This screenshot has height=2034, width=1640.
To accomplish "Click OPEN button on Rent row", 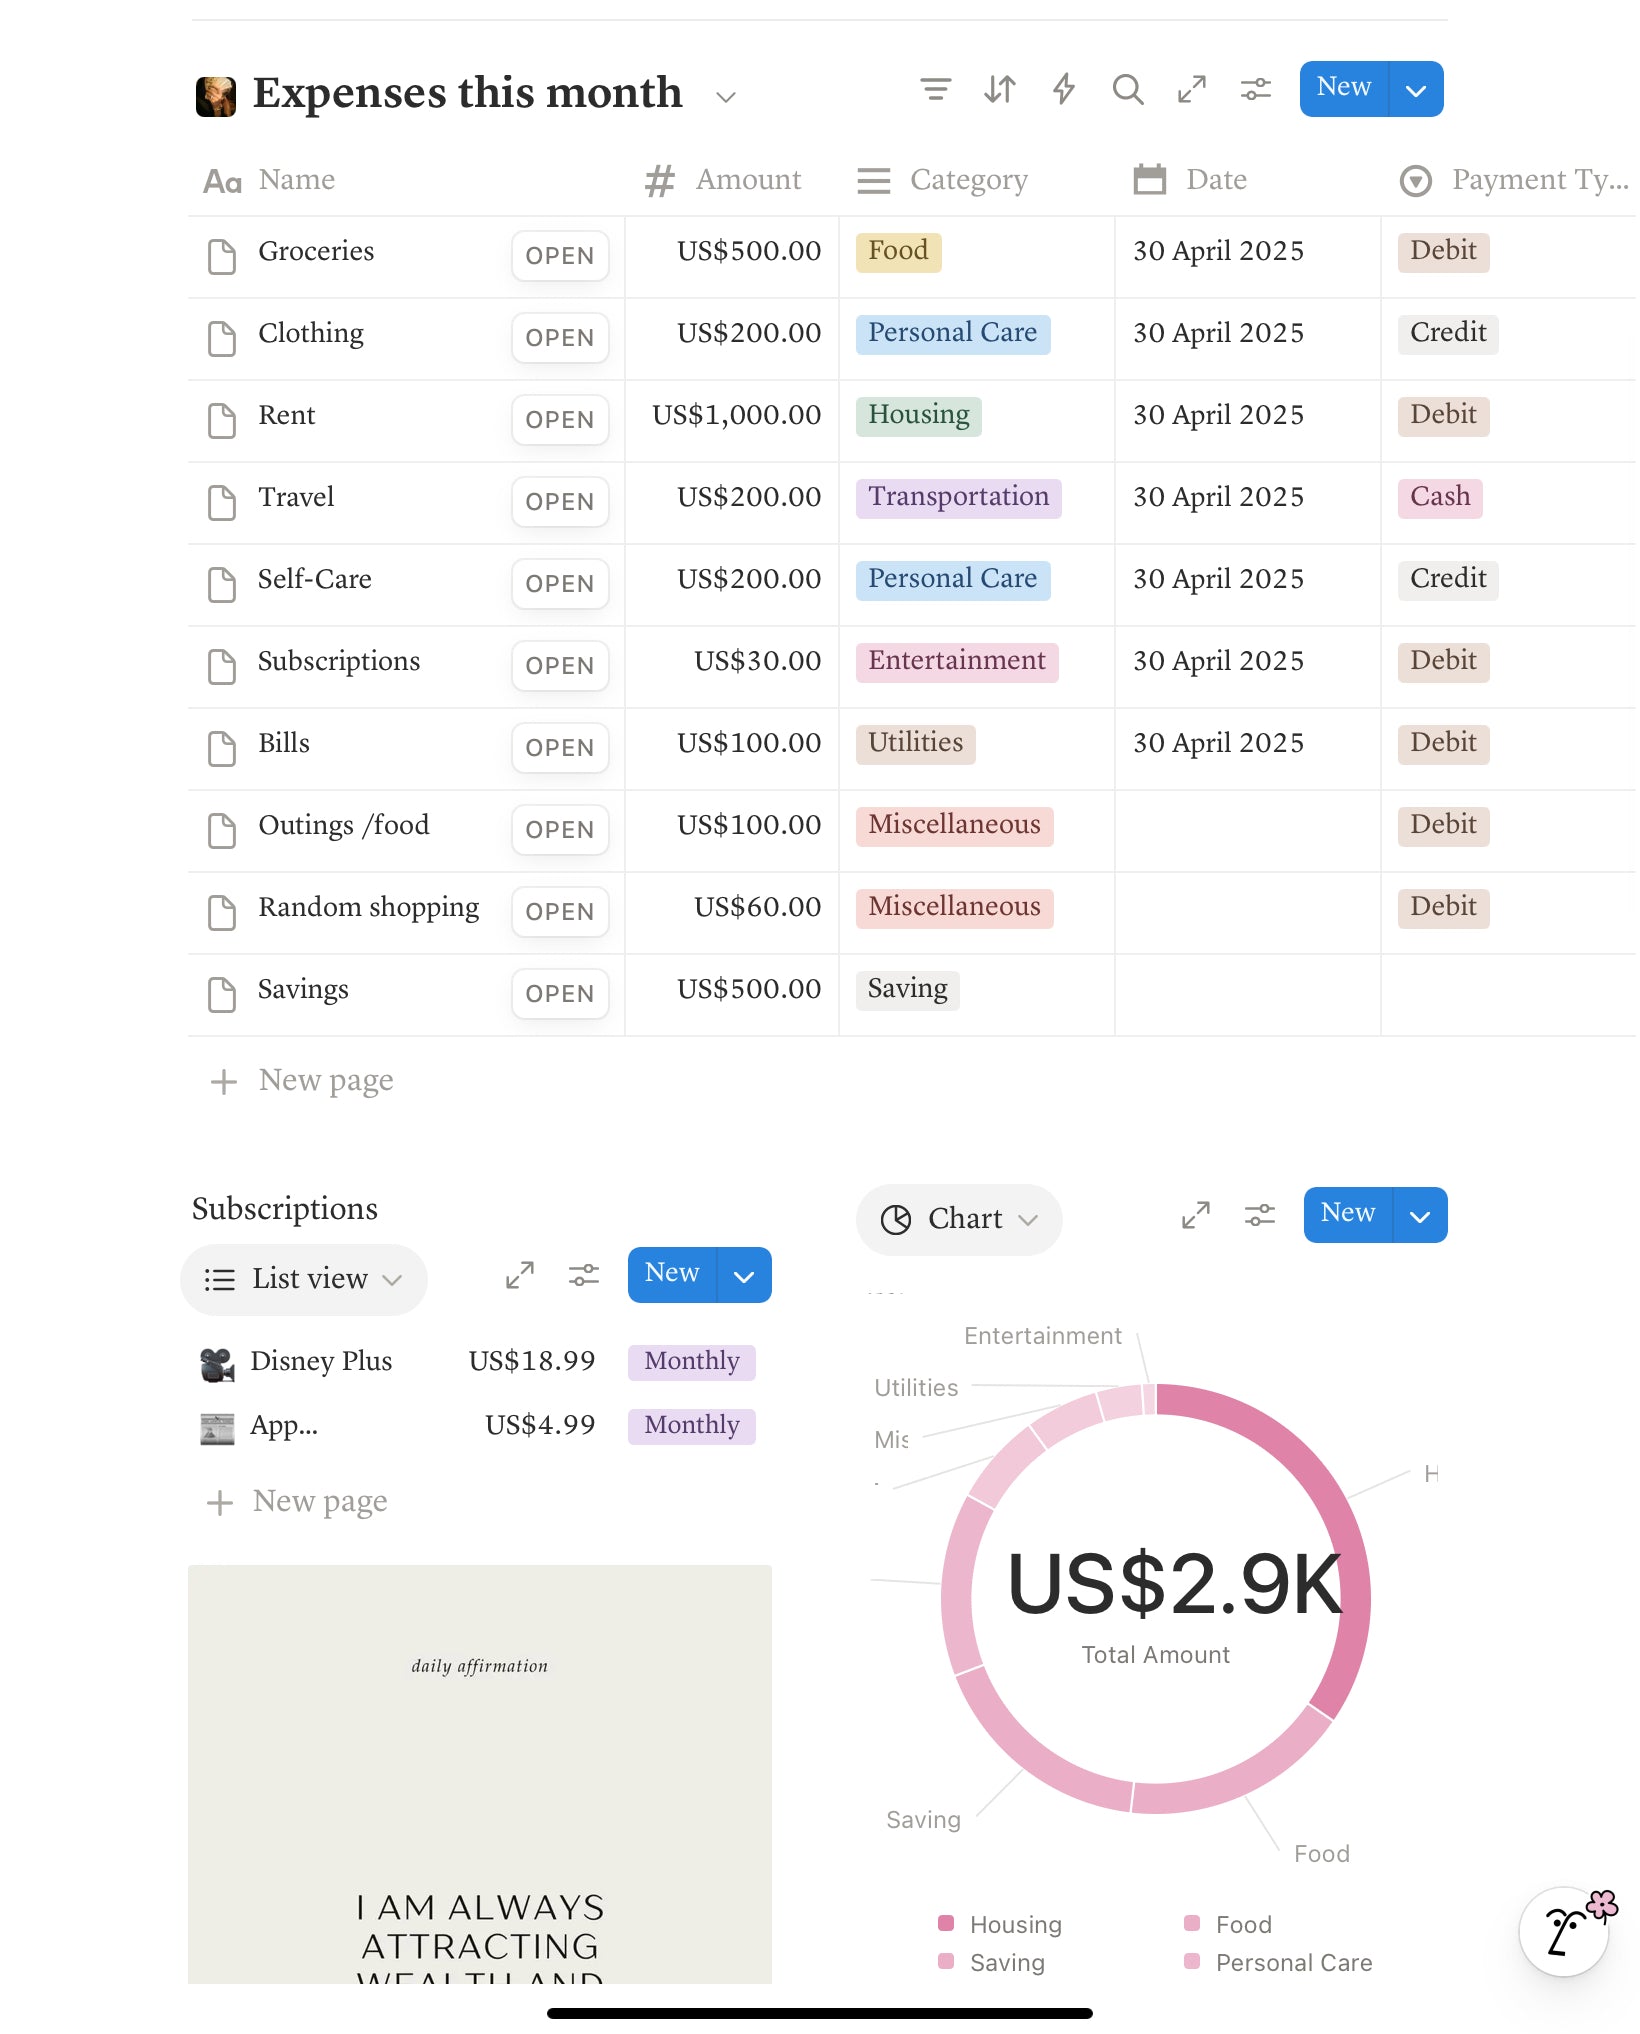I will pyautogui.click(x=559, y=420).
